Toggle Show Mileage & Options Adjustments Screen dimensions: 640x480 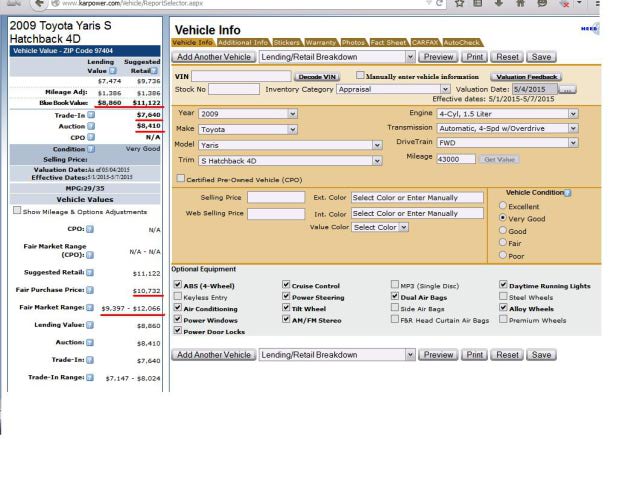click(17, 210)
